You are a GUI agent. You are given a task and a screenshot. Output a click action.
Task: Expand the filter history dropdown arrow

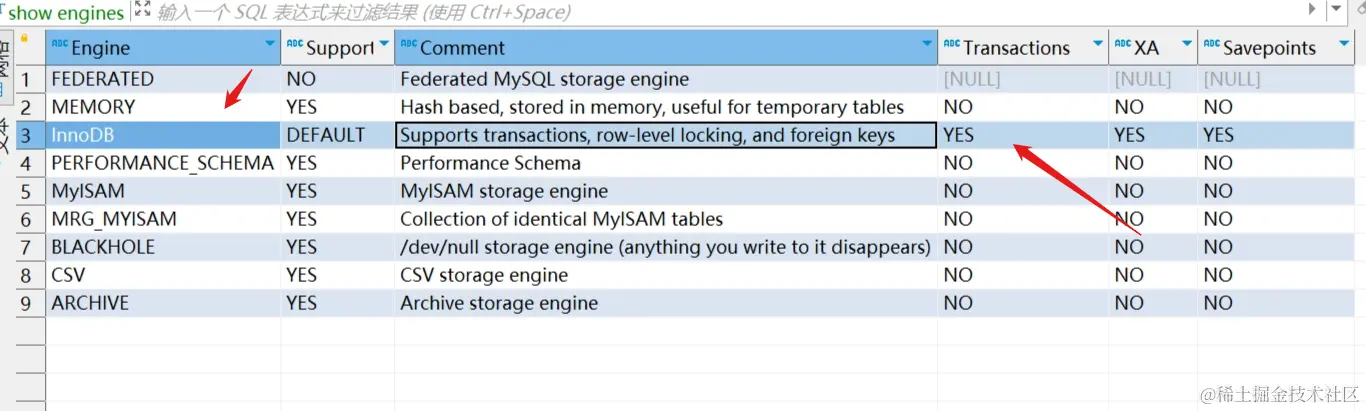1337,9
